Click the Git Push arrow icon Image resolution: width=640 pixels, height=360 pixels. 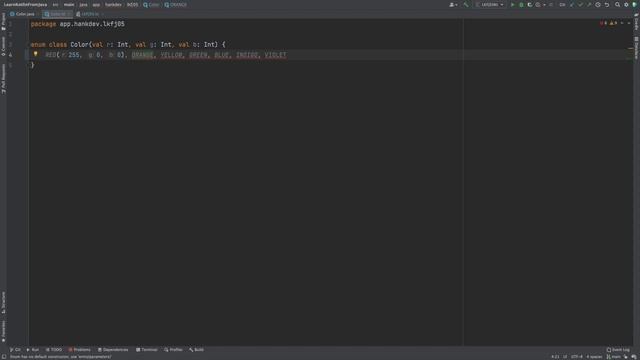coord(589,5)
